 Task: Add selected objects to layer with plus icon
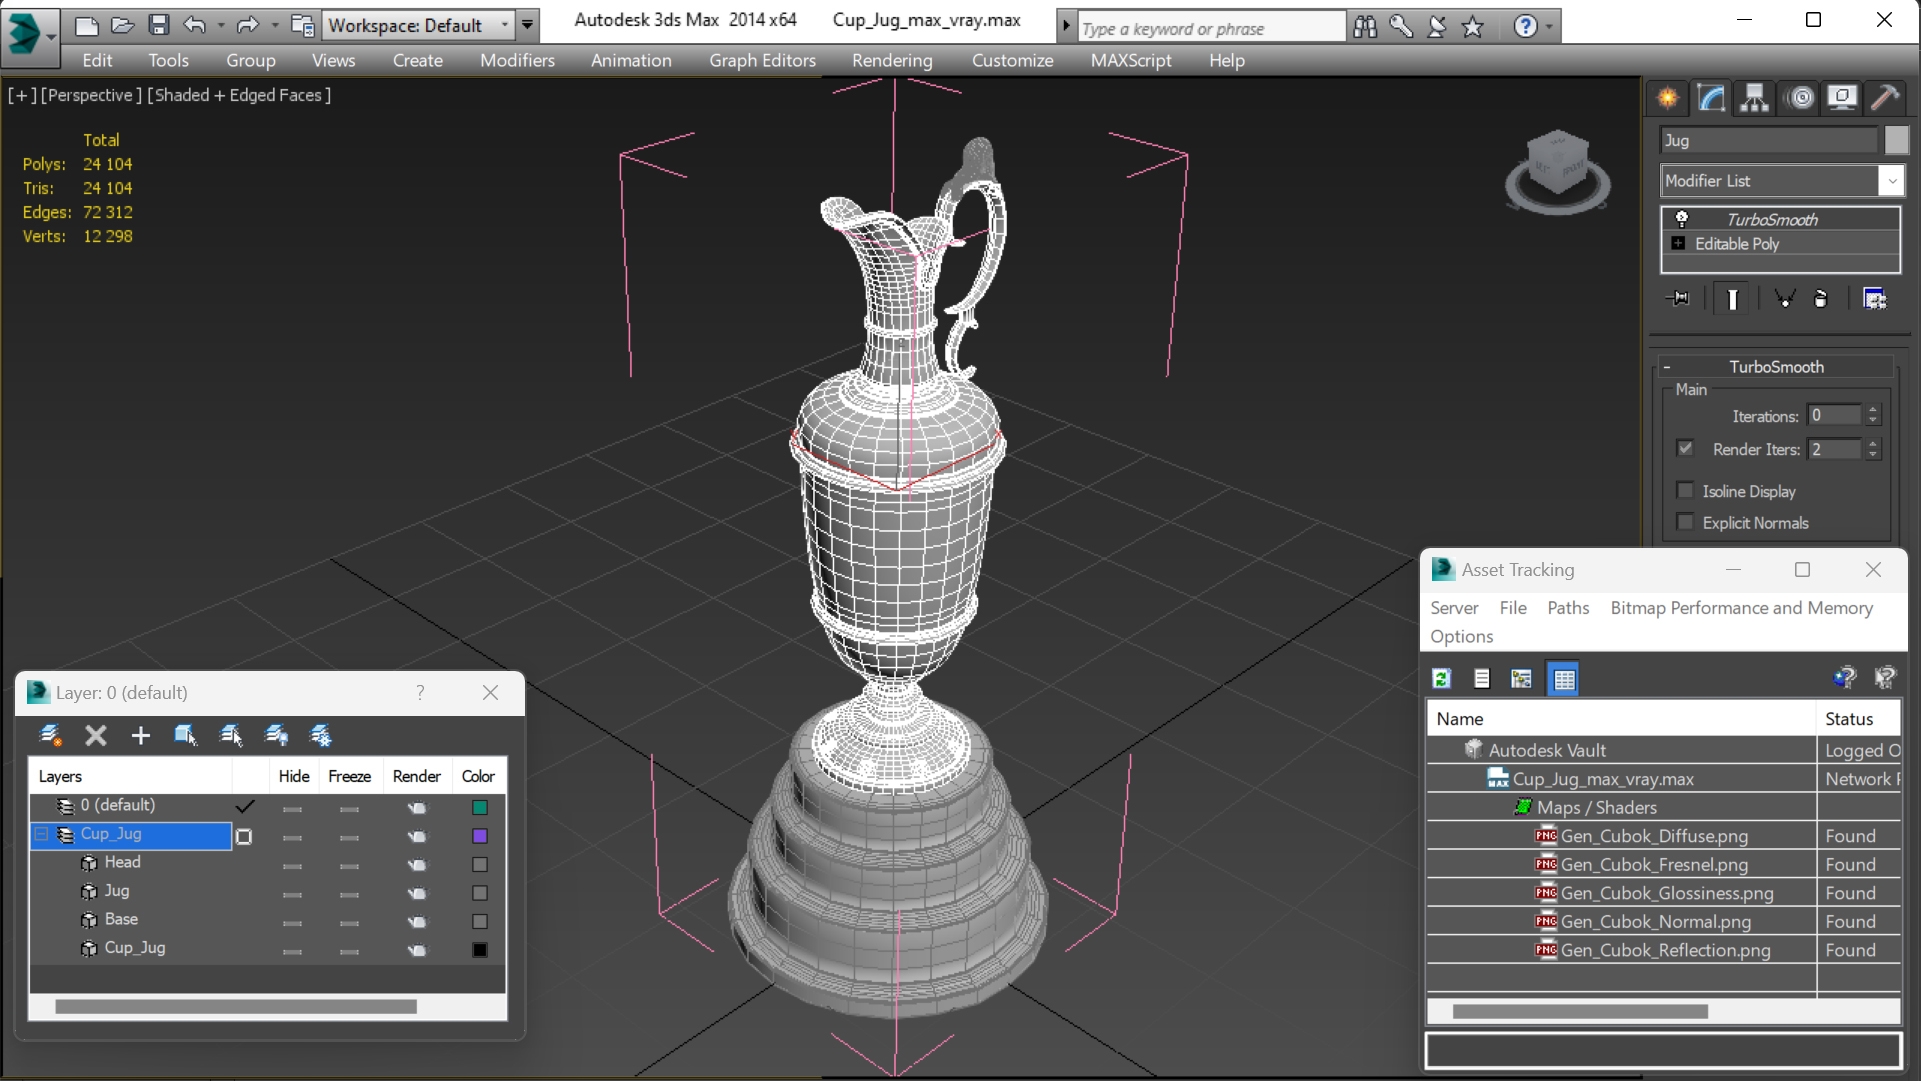[141, 736]
